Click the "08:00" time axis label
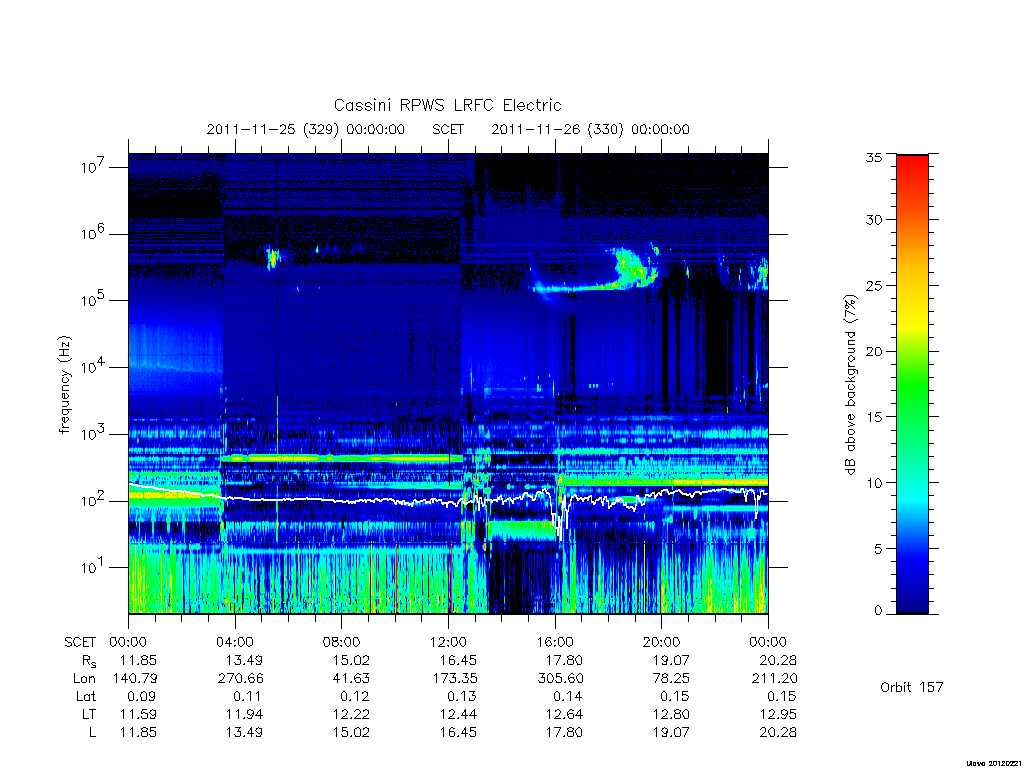 (342, 642)
